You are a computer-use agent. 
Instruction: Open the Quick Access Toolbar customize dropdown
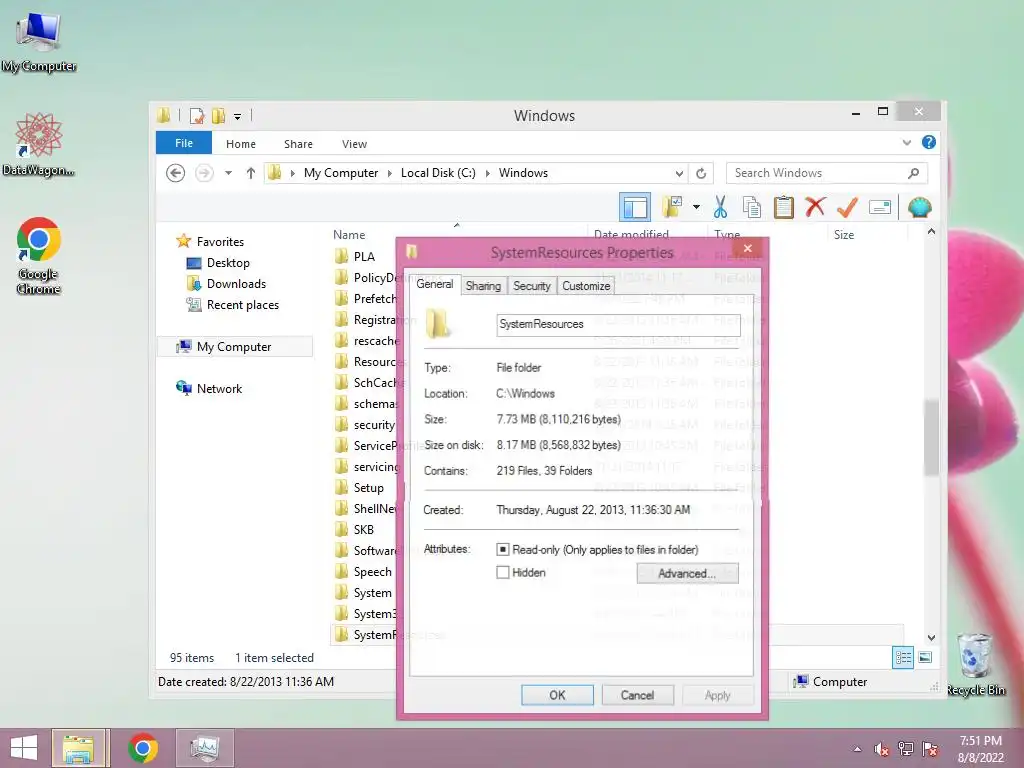pos(238,116)
